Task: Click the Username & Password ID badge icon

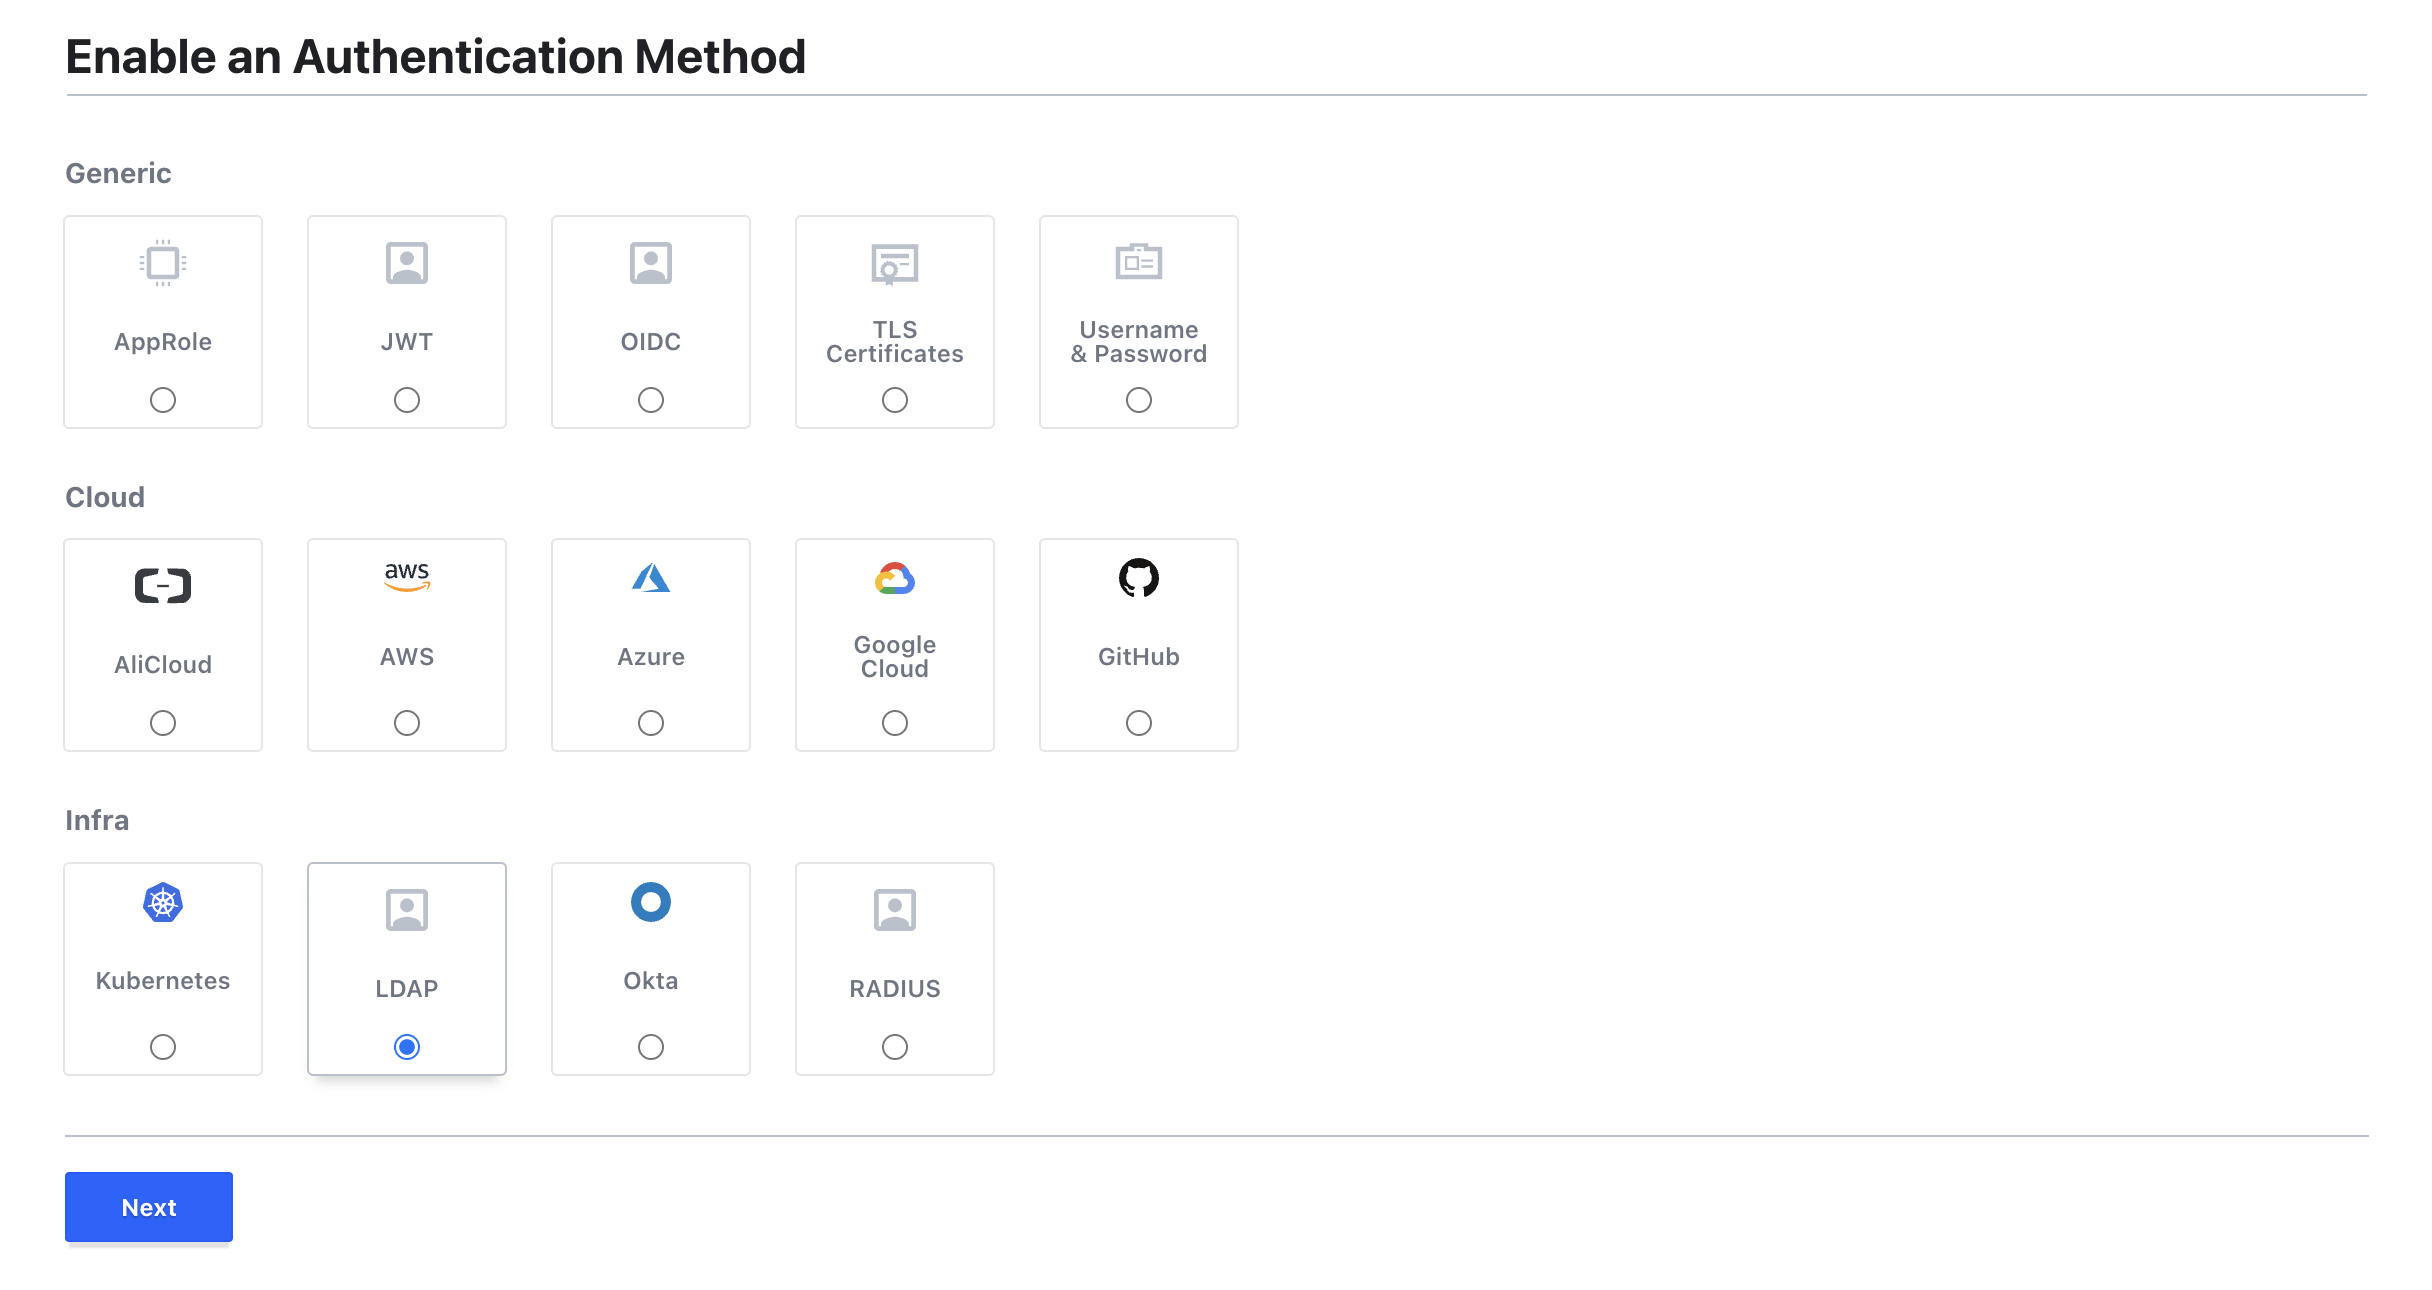Action: coord(1139,261)
